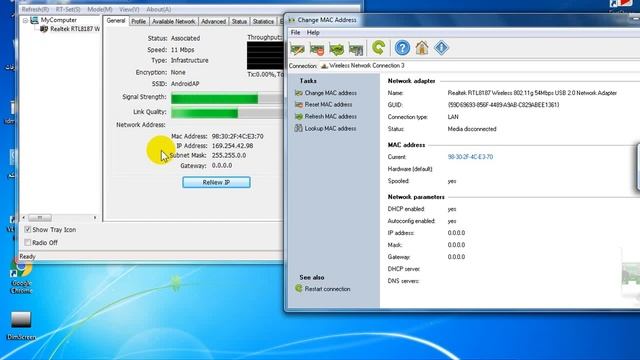Open the View(V) menu in Realtek utility

129,9
